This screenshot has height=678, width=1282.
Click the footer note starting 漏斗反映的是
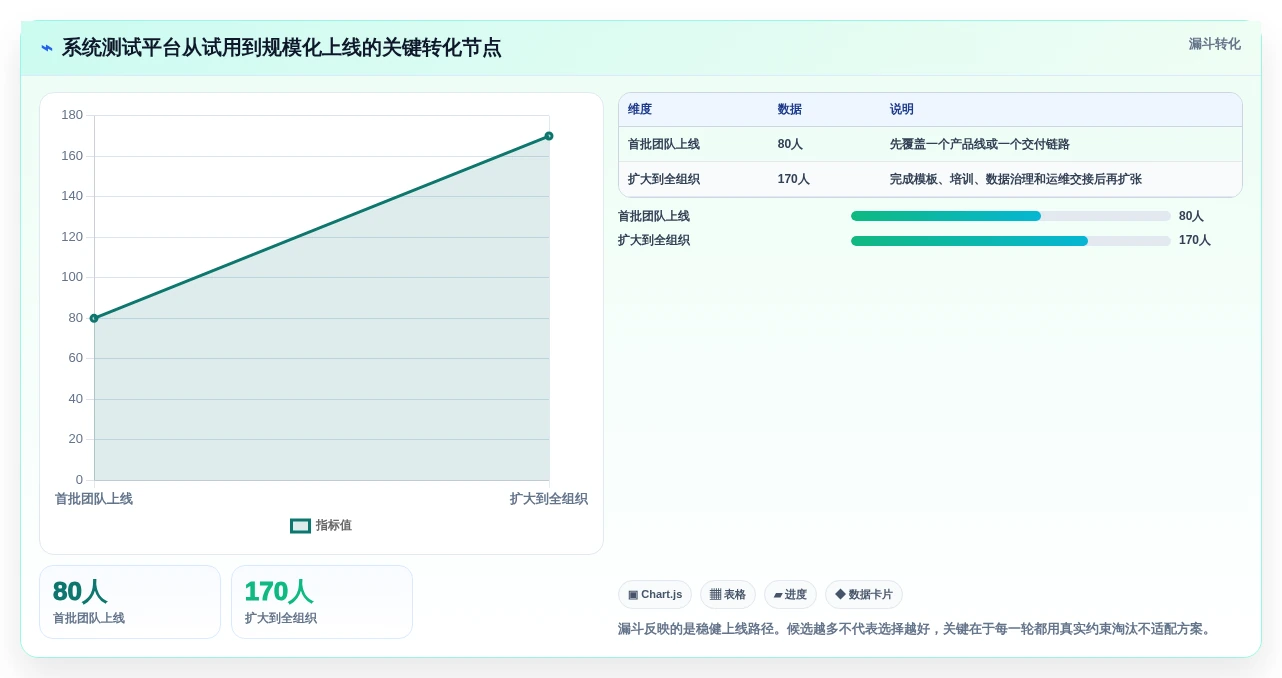pyautogui.click(x=917, y=629)
